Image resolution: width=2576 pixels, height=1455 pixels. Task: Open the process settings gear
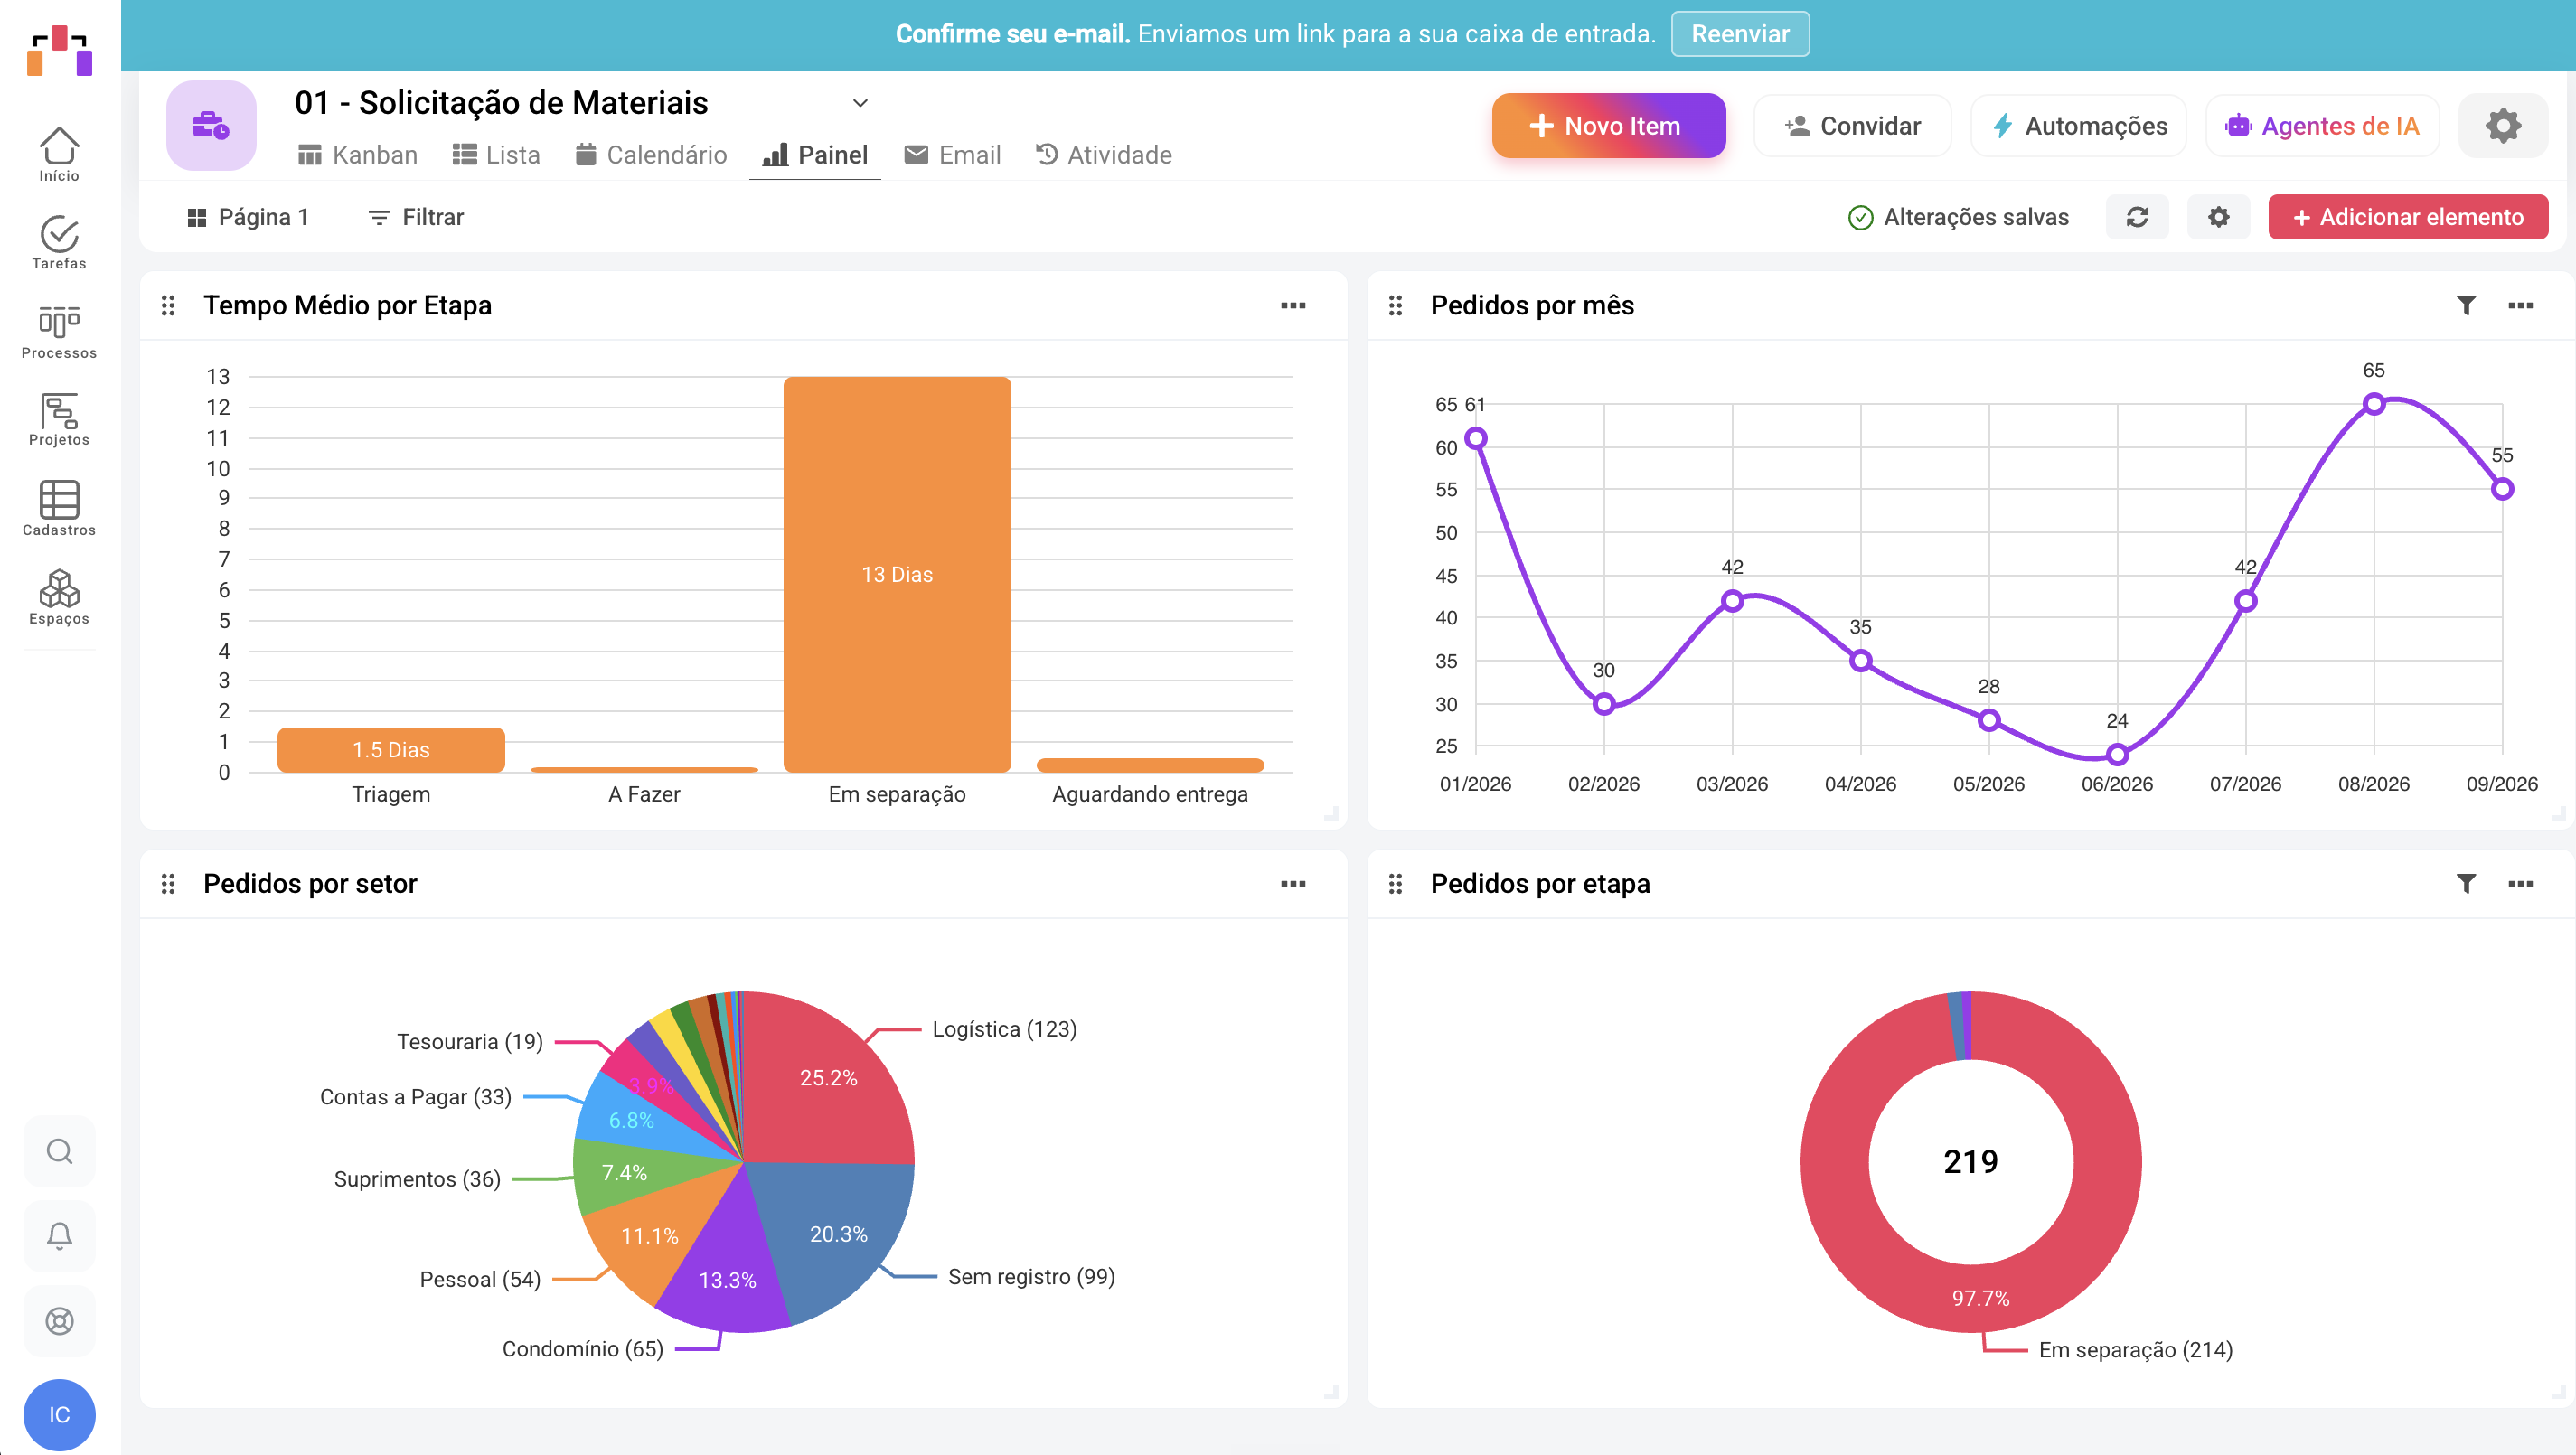click(x=2503, y=126)
